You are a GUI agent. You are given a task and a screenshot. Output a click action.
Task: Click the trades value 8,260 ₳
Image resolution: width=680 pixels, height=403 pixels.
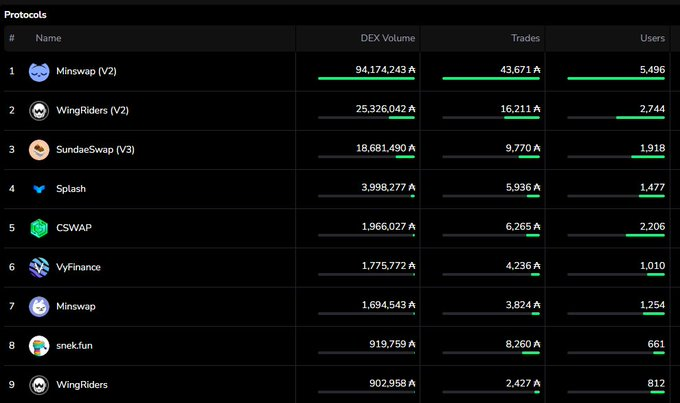pos(523,344)
